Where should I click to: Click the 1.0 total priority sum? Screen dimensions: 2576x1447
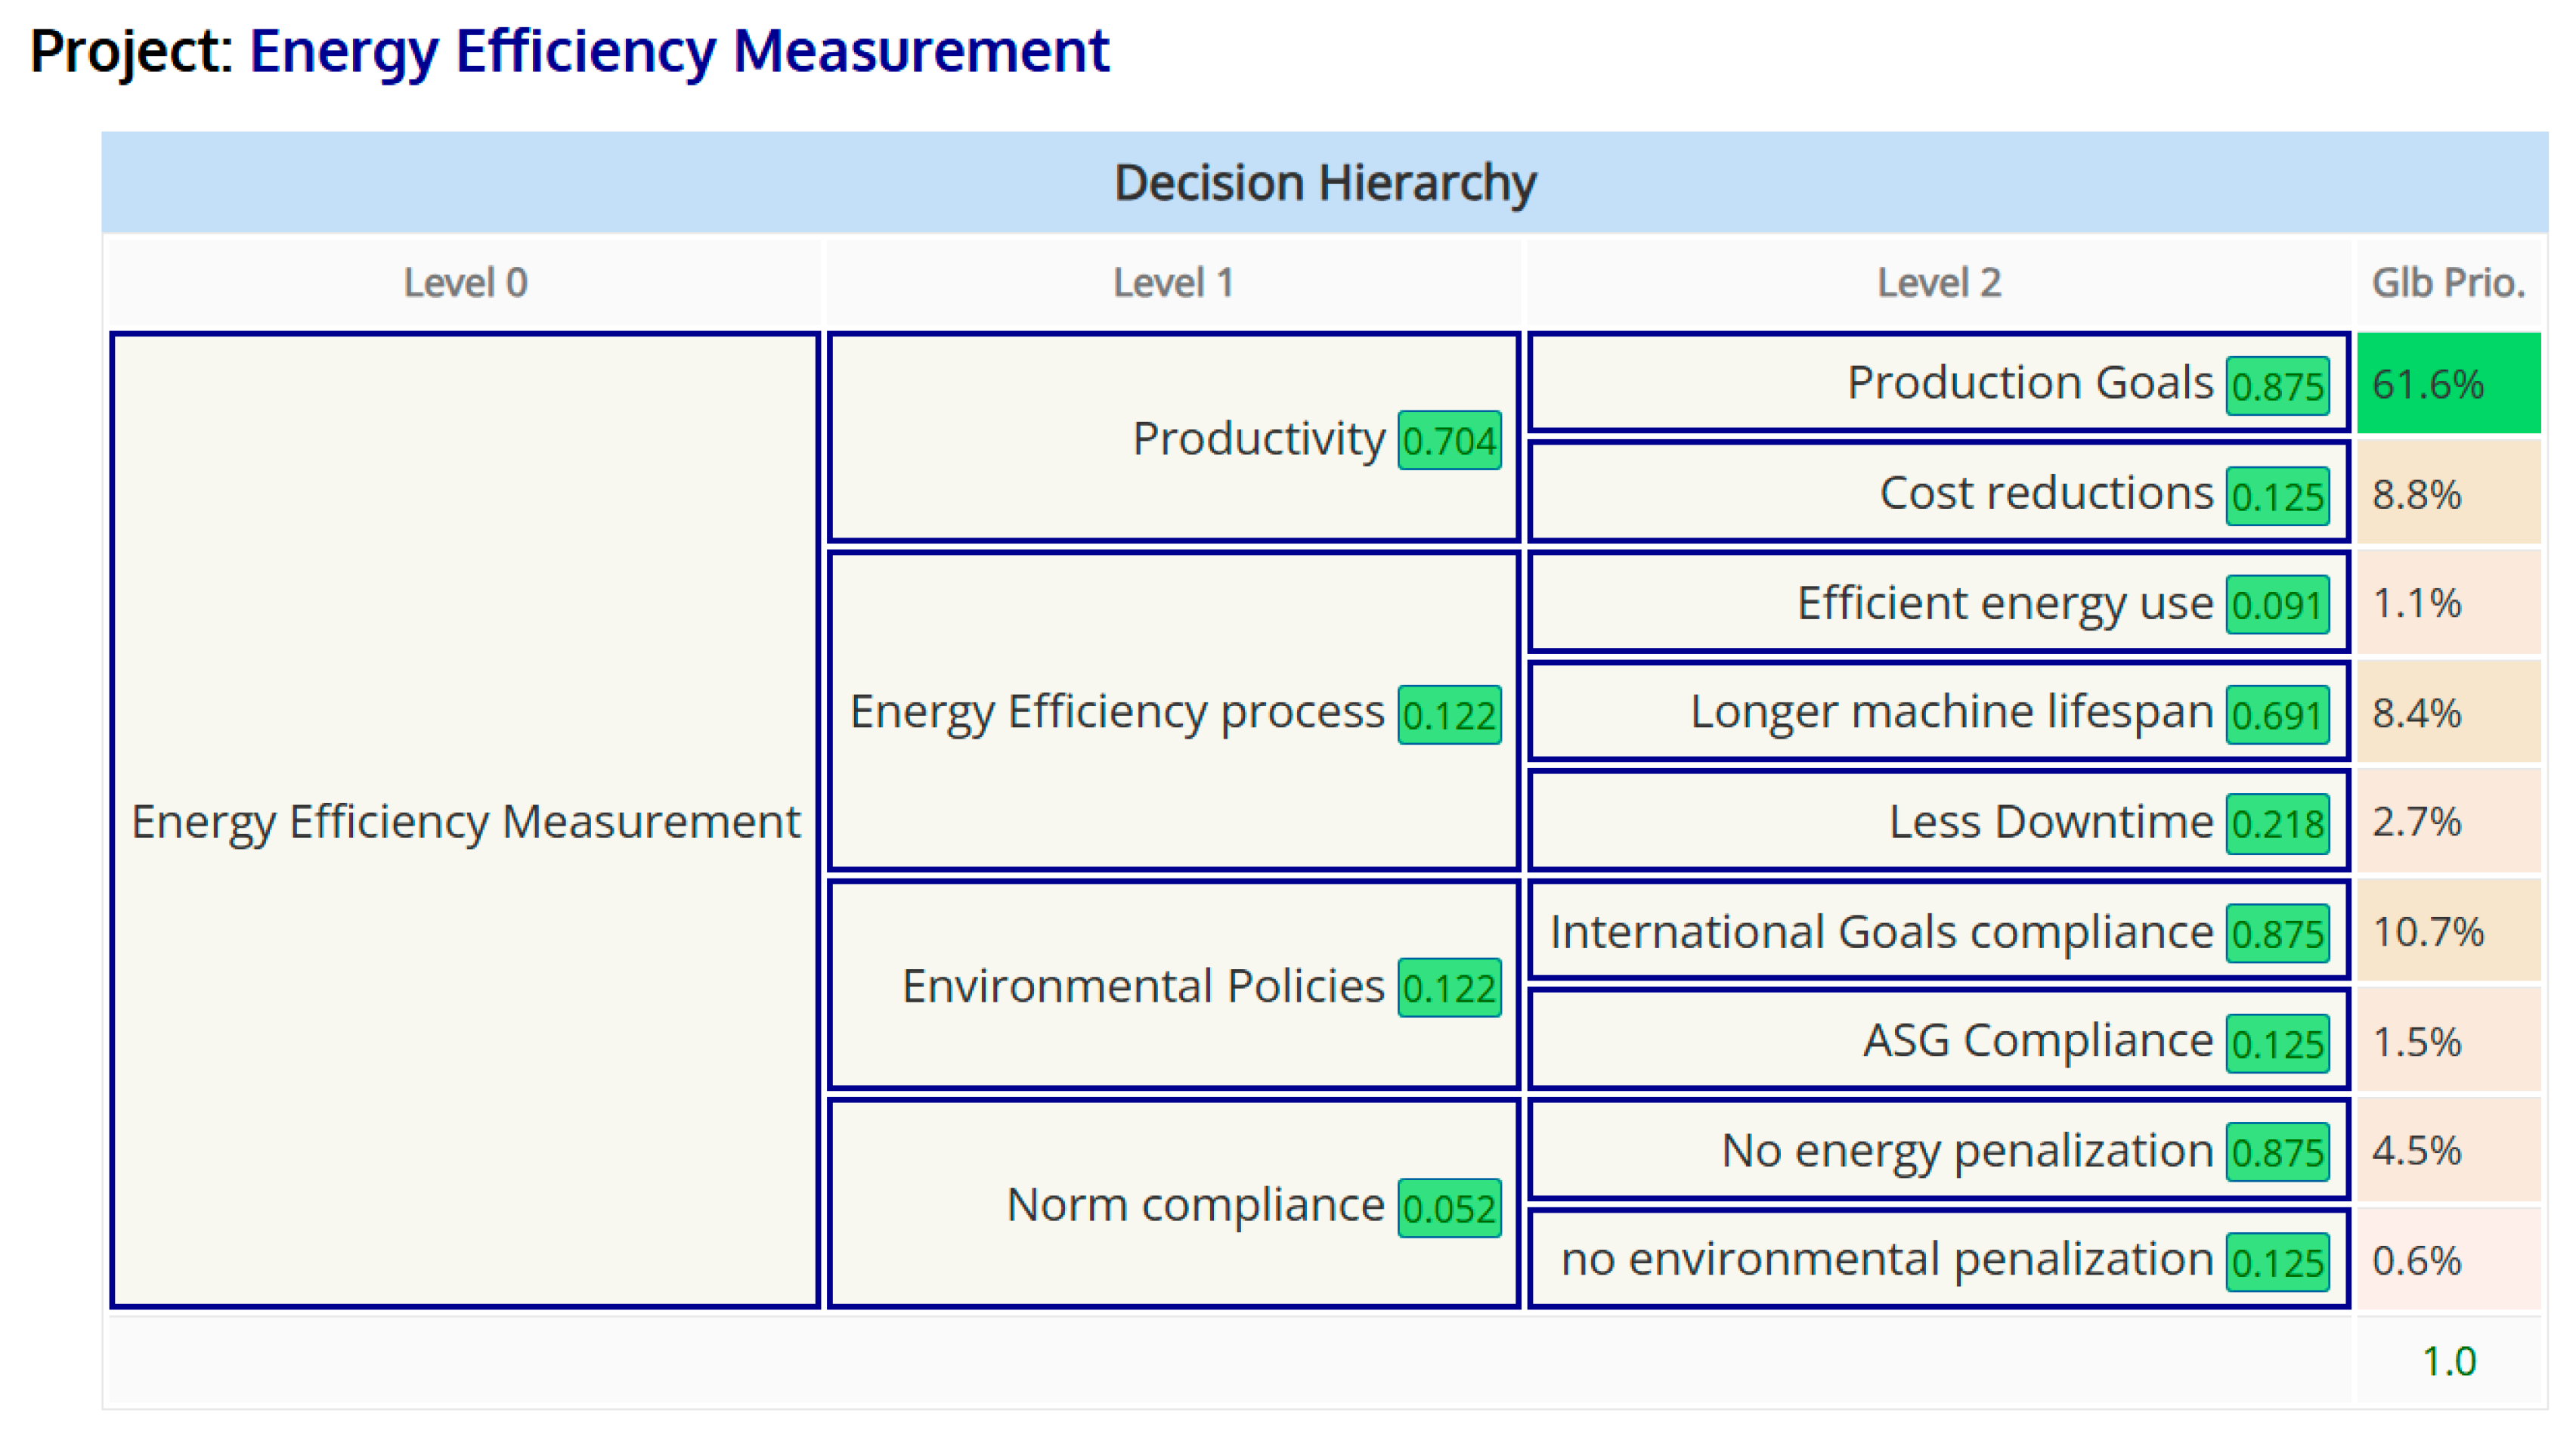2448,1361
